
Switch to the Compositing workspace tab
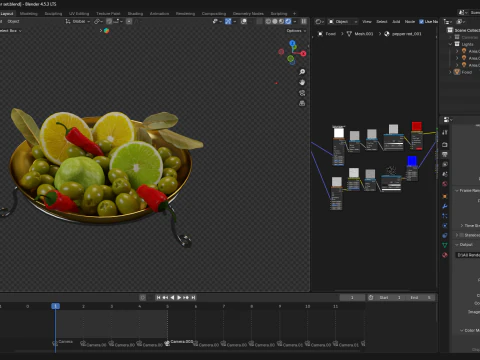click(214, 14)
